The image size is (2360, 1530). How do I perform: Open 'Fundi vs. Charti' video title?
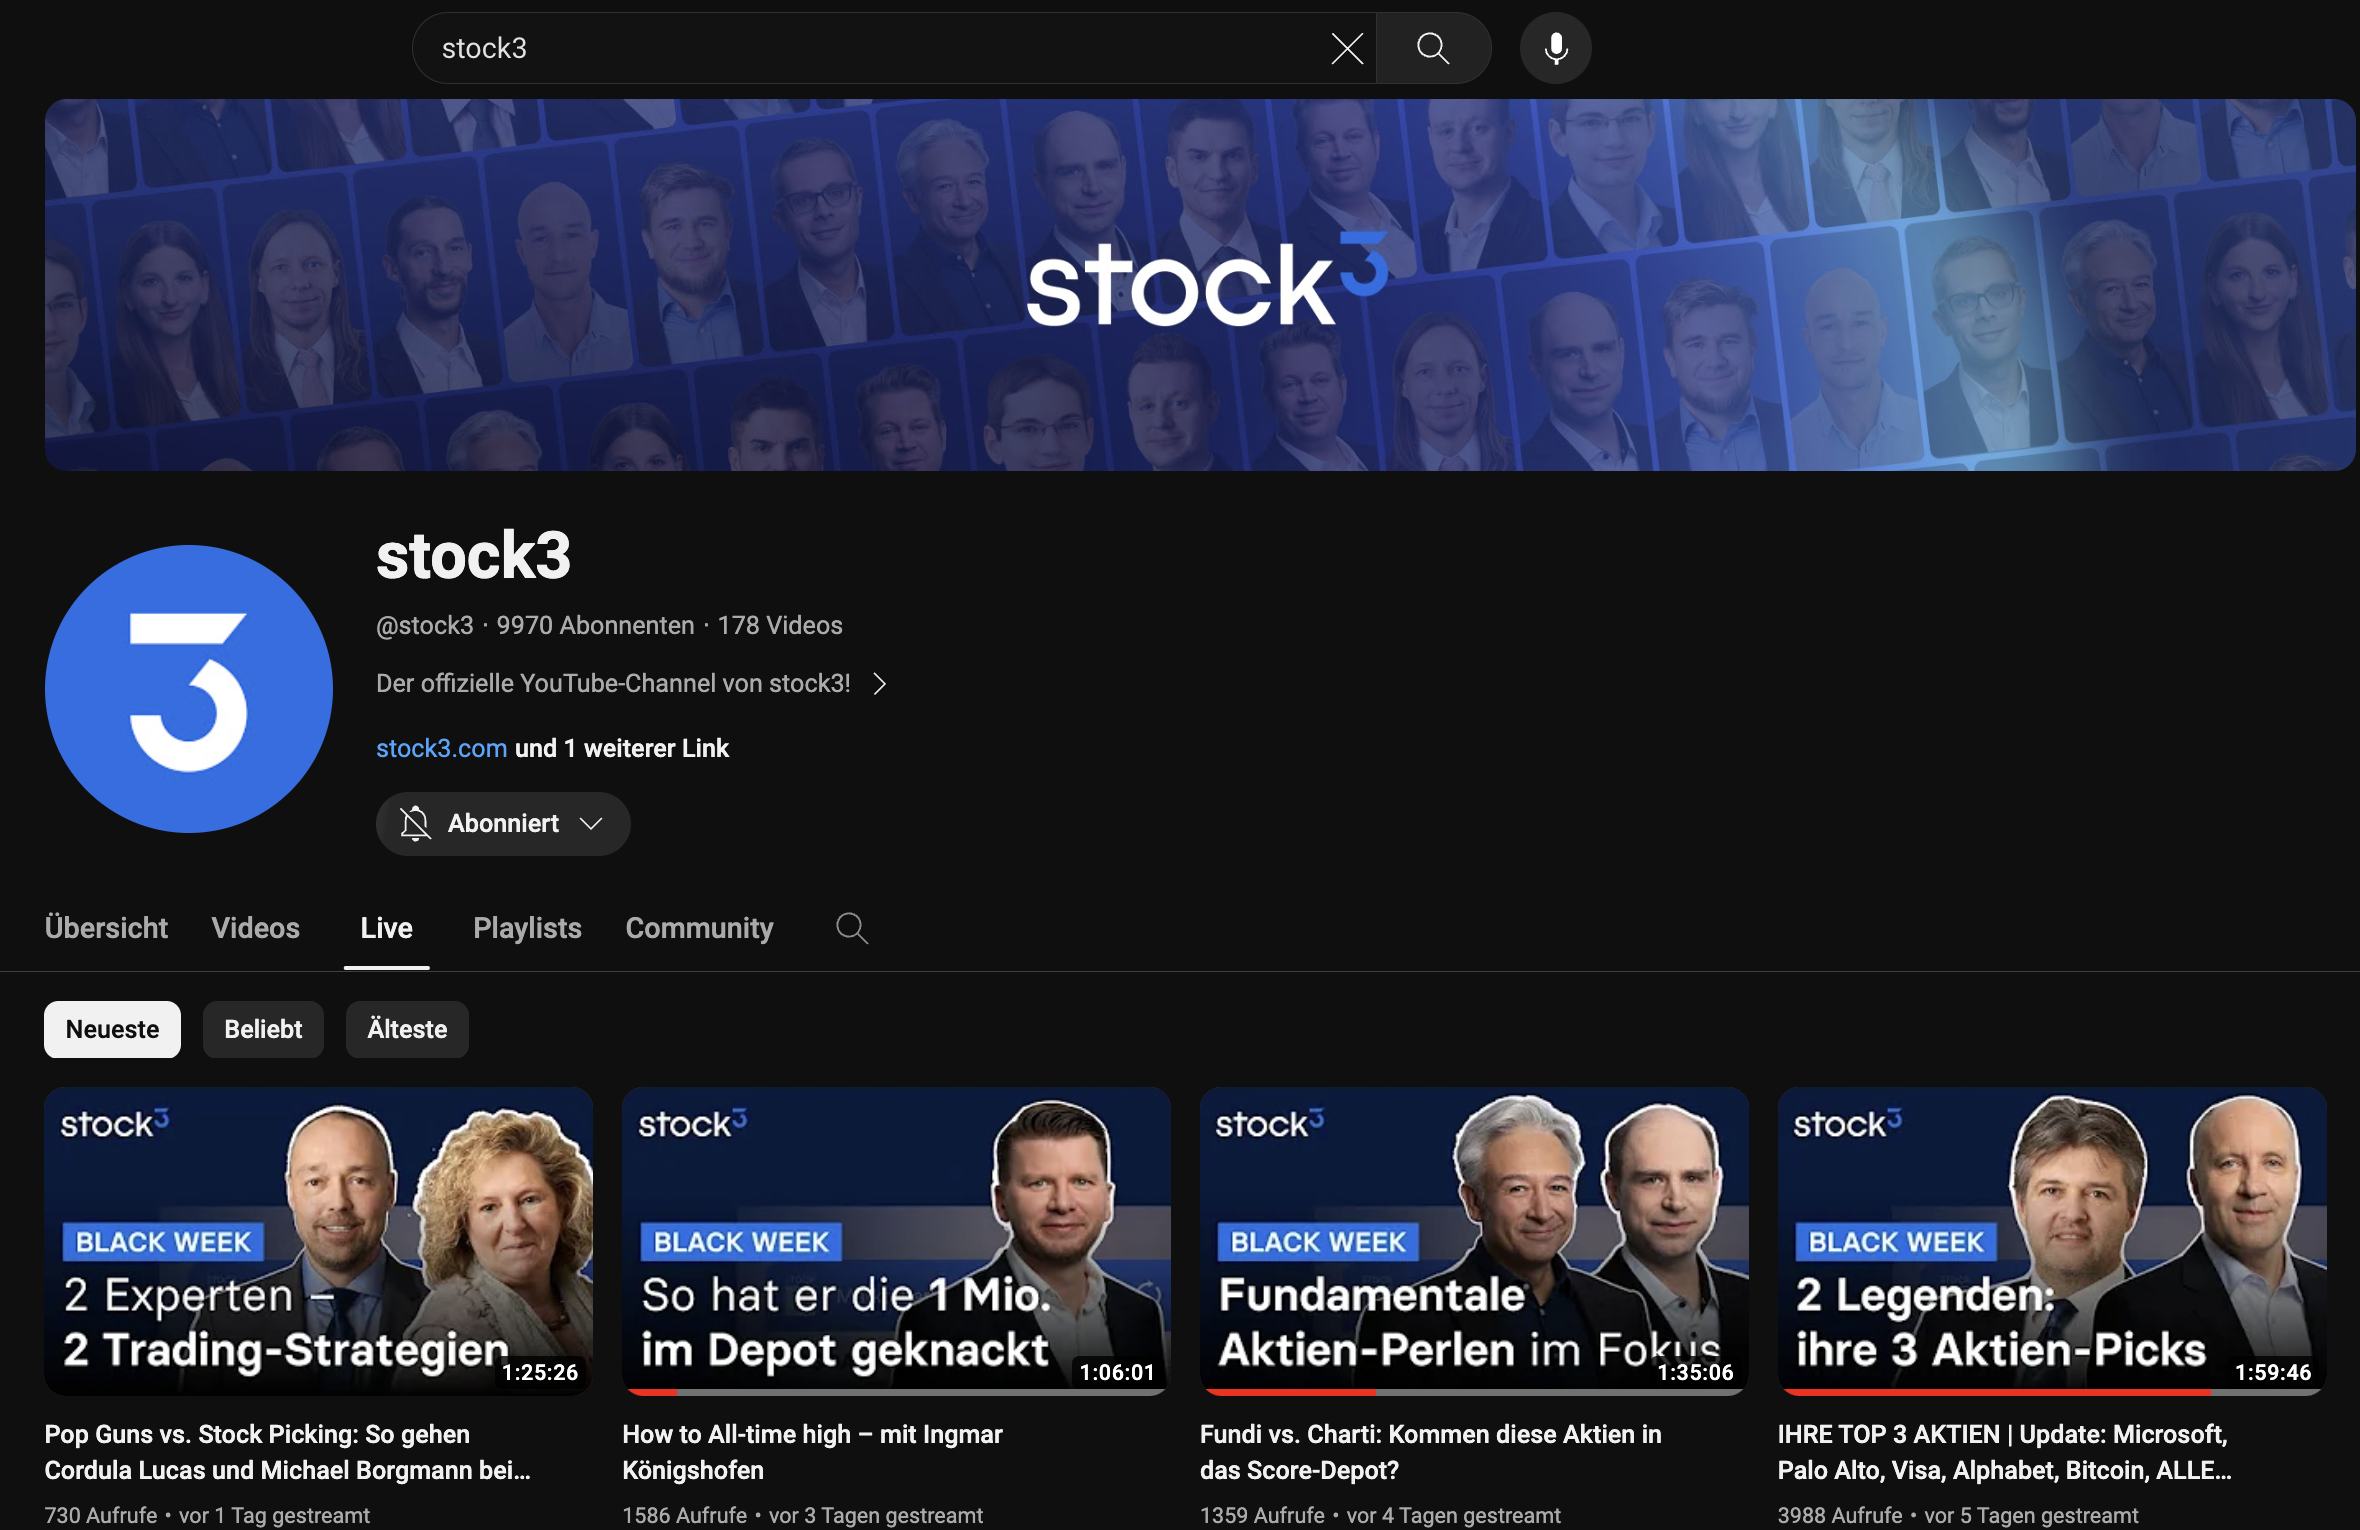[x=1430, y=1452]
